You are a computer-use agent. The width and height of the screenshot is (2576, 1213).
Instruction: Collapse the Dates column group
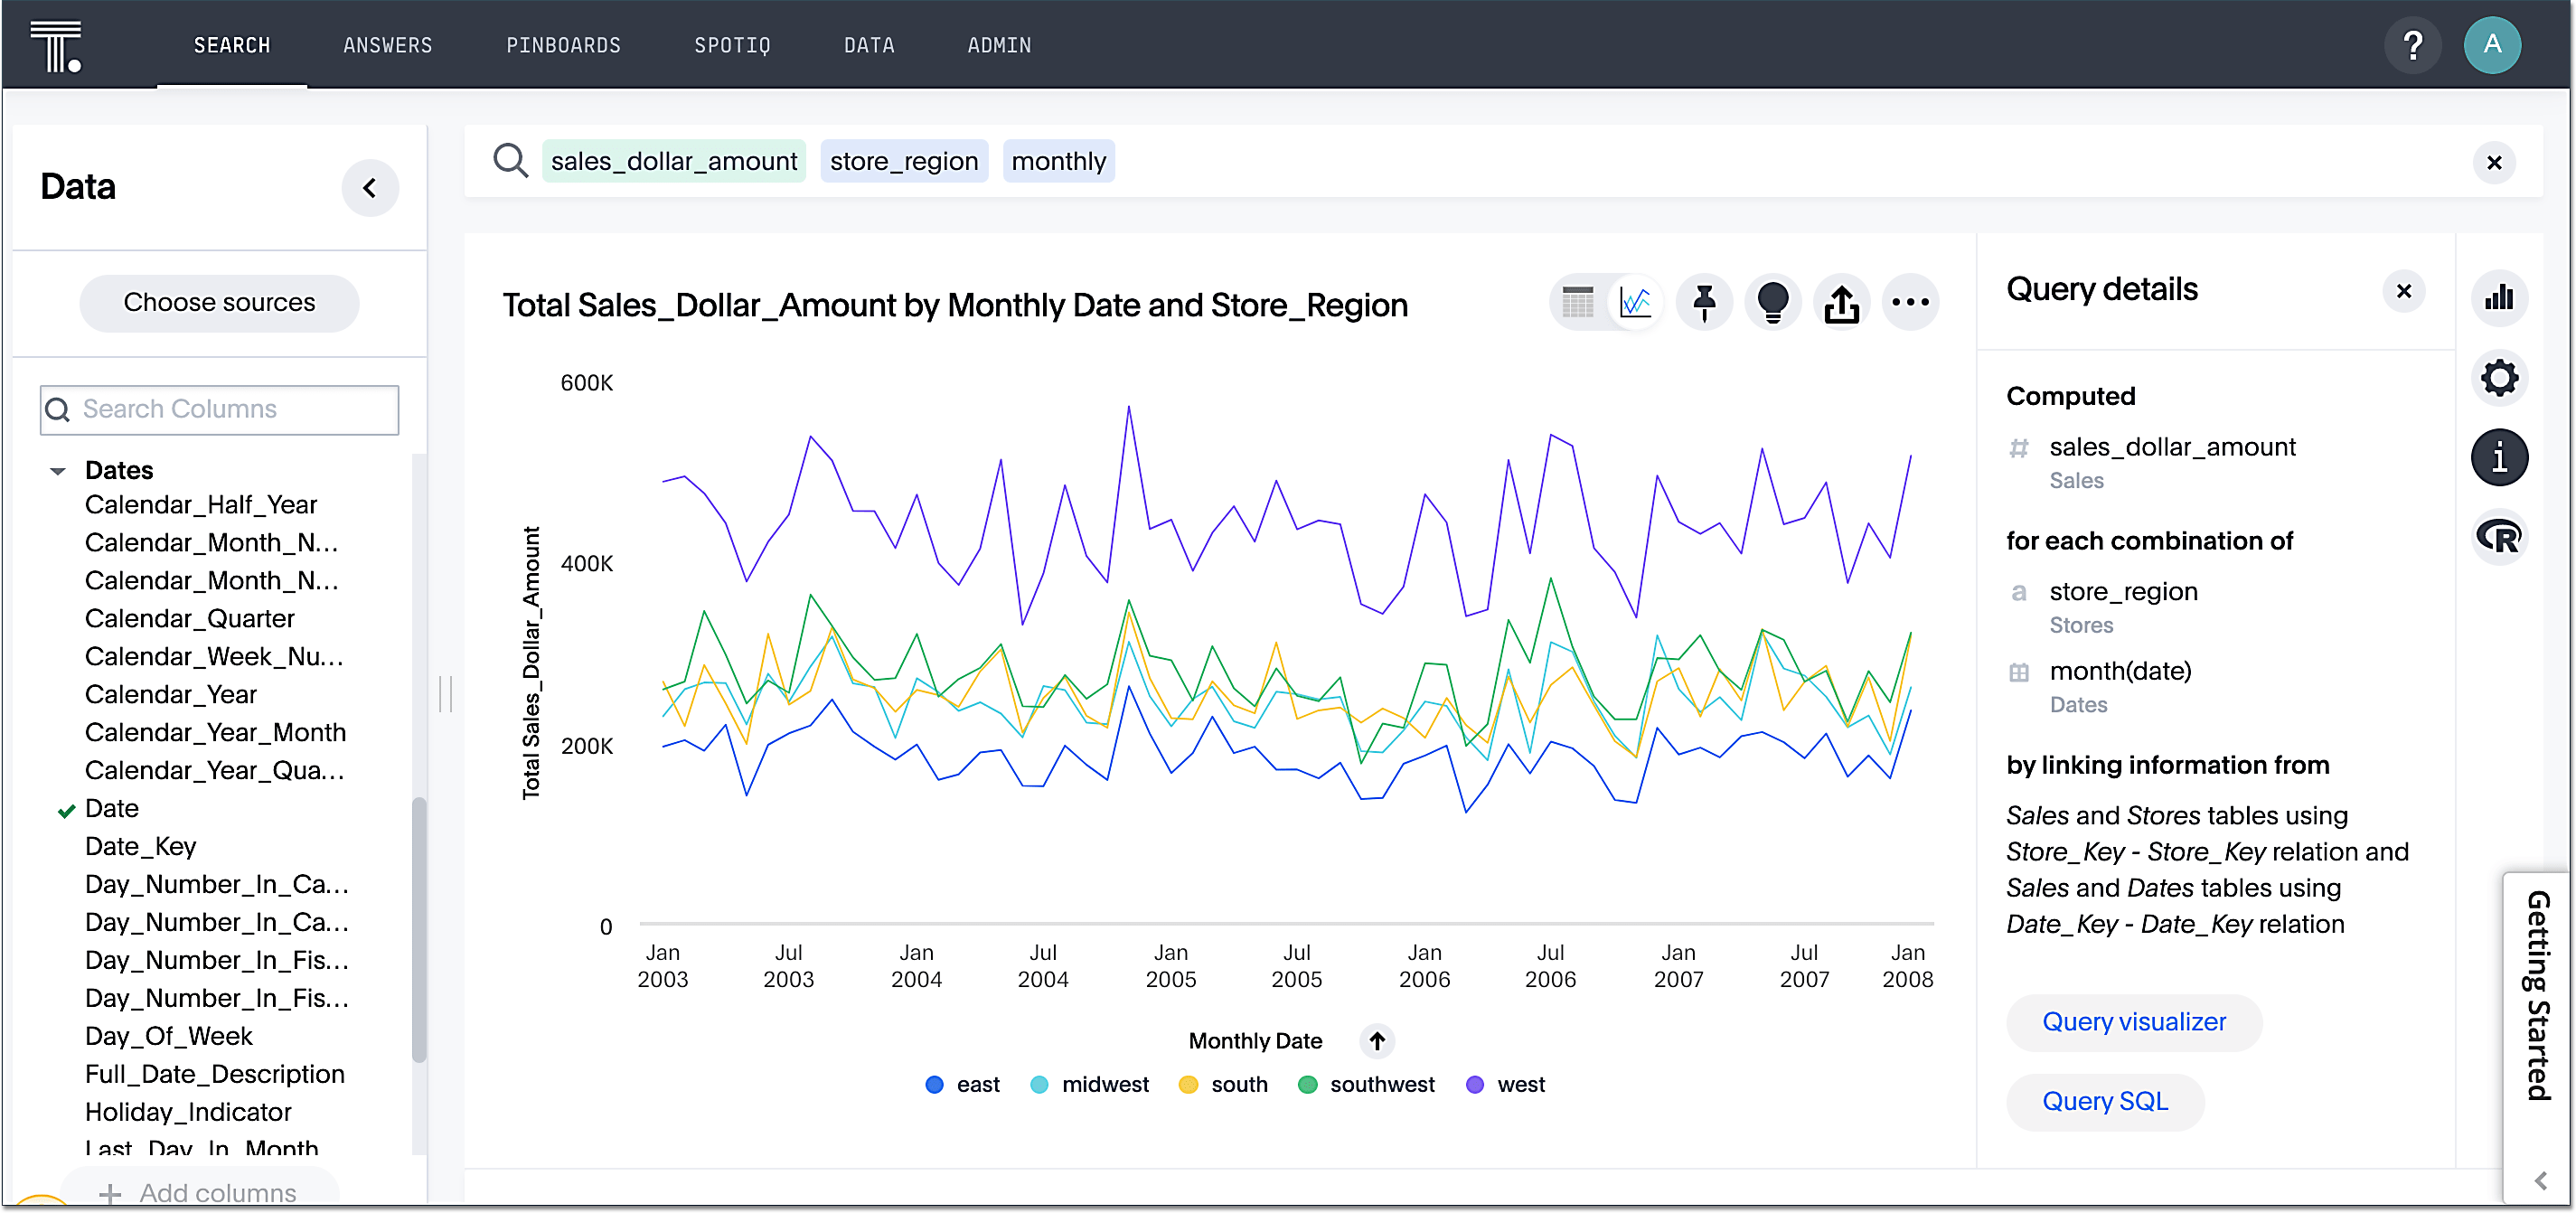point(57,470)
